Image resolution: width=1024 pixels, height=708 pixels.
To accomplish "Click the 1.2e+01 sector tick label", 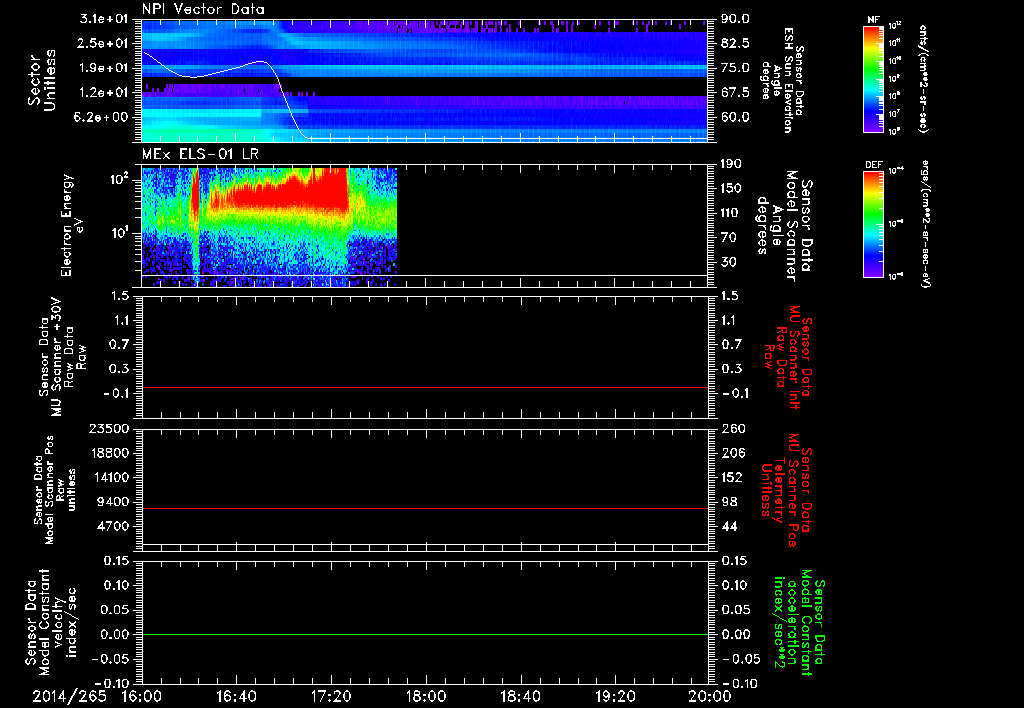I will click(x=104, y=93).
